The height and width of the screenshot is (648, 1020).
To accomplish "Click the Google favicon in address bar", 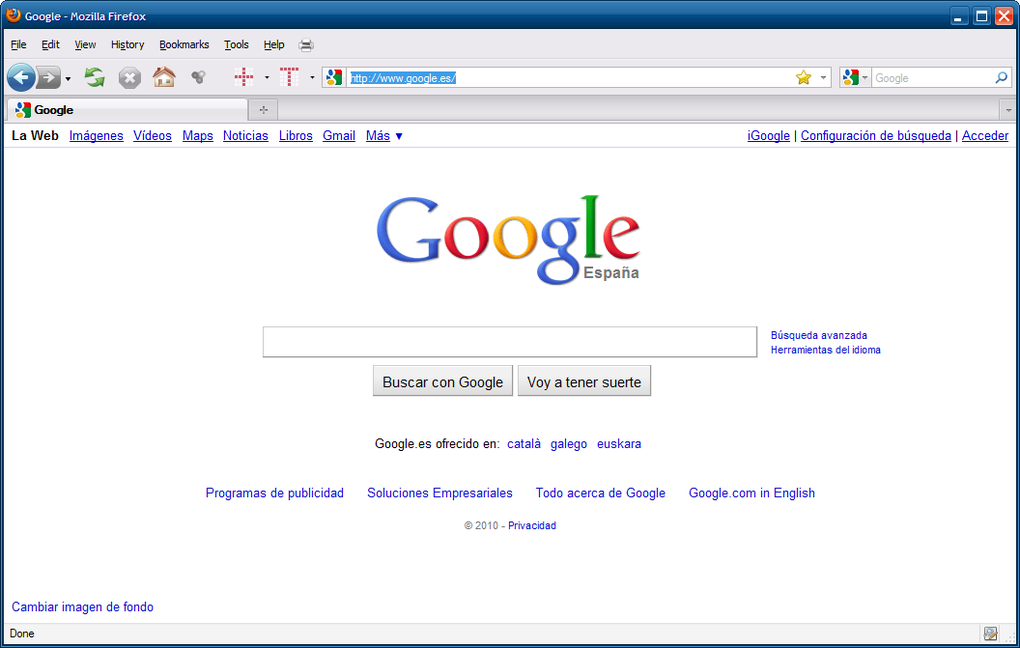I will pos(334,77).
